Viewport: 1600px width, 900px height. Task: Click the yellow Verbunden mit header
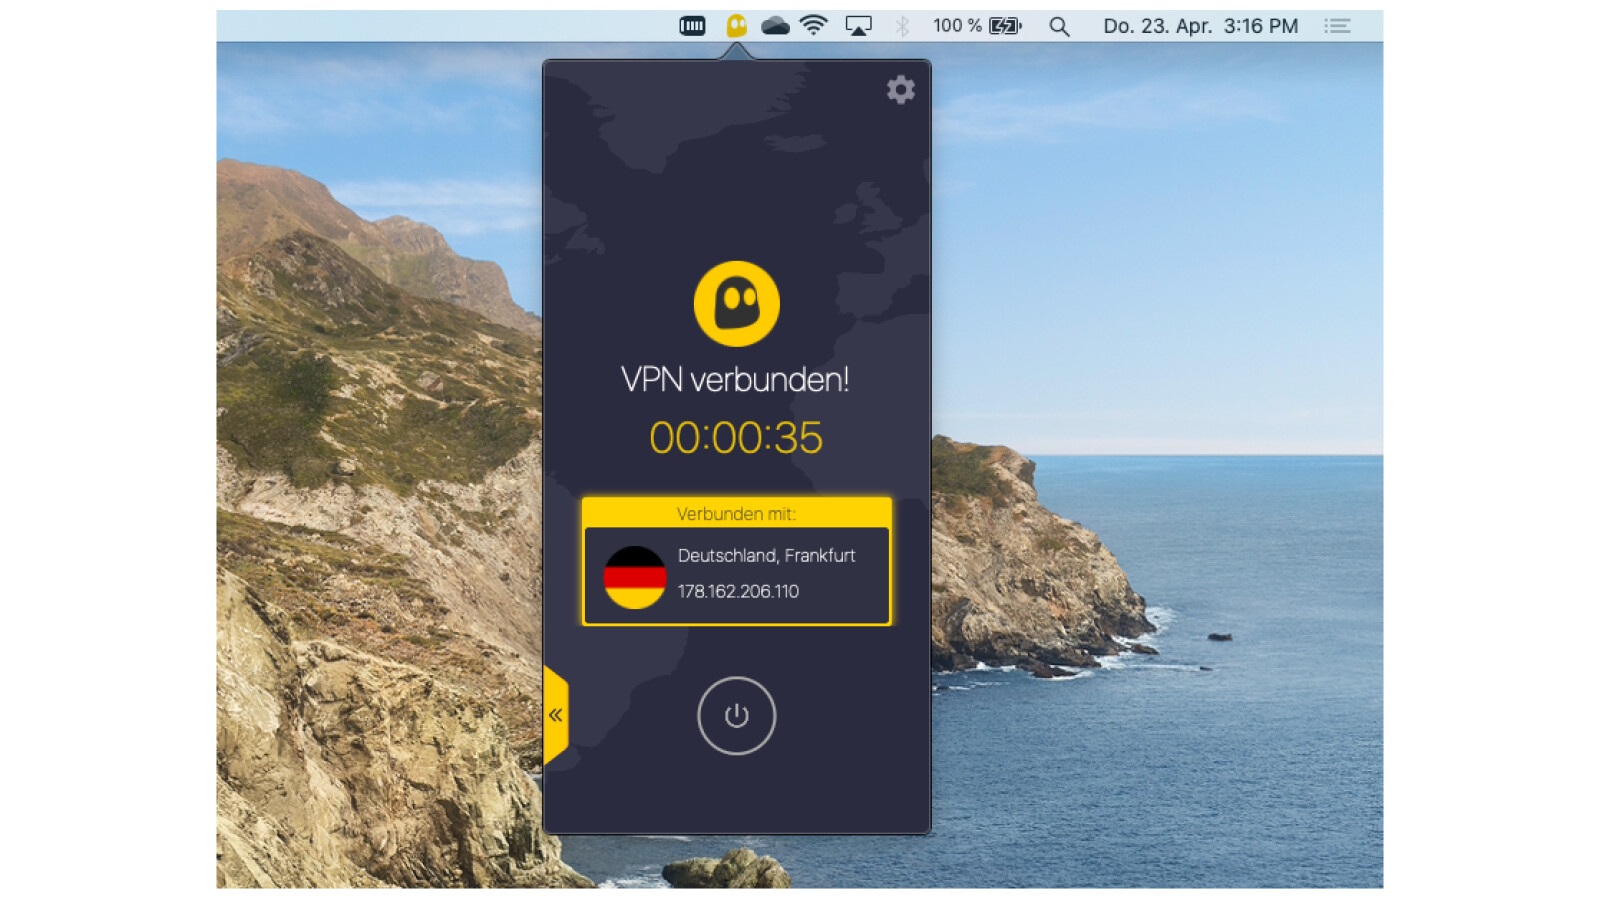(736, 513)
